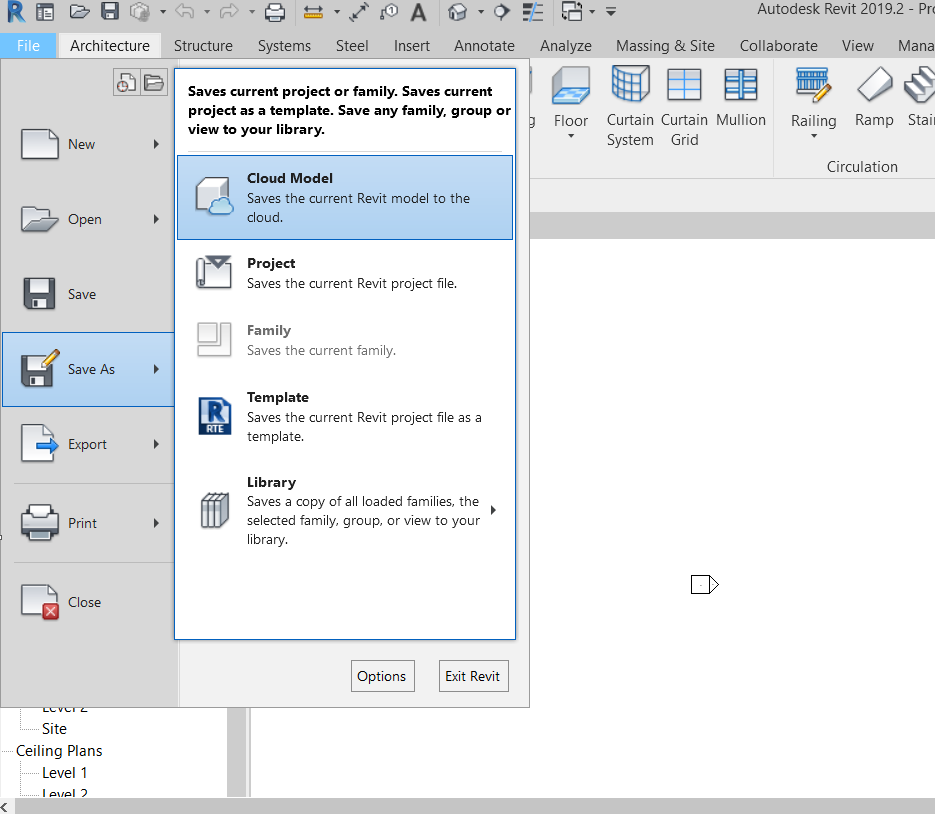Click the Print icon in quick access toolbar
Screen dimensions: 935x814
(x=275, y=11)
